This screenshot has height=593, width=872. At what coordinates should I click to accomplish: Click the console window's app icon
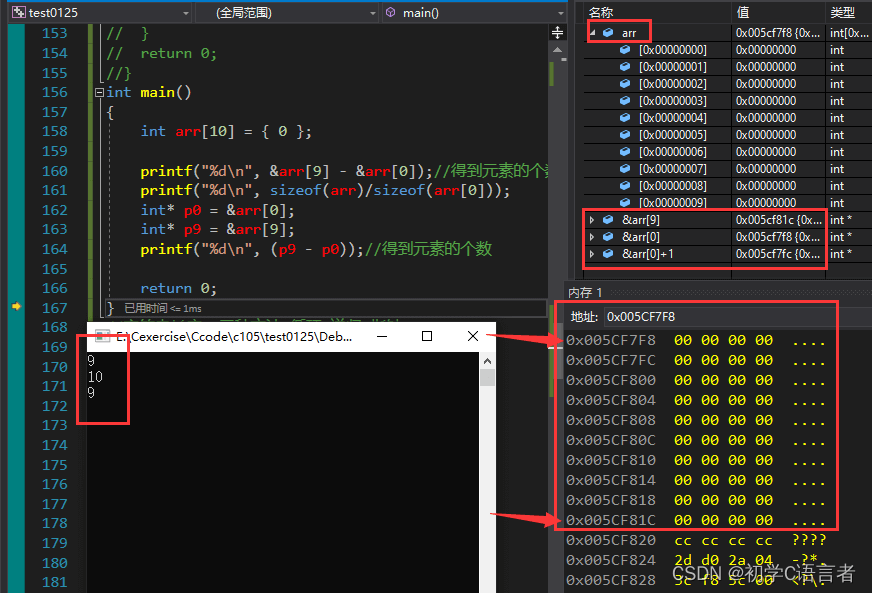click(100, 337)
